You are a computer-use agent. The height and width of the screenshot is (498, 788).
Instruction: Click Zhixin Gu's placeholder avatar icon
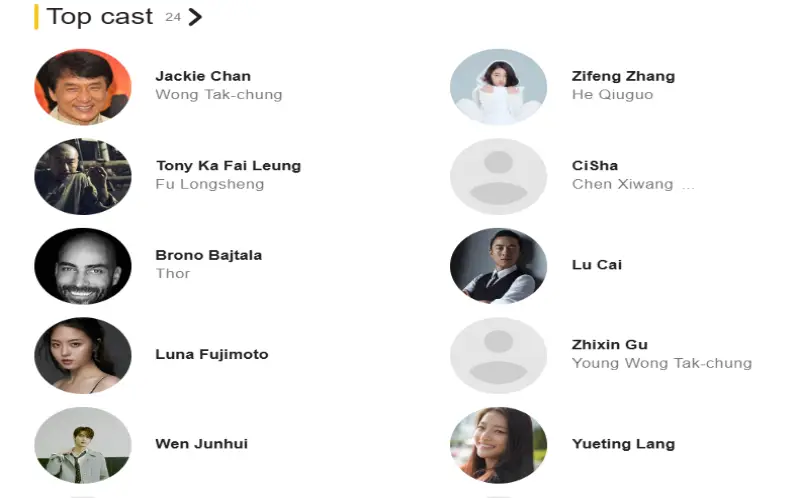click(x=498, y=355)
